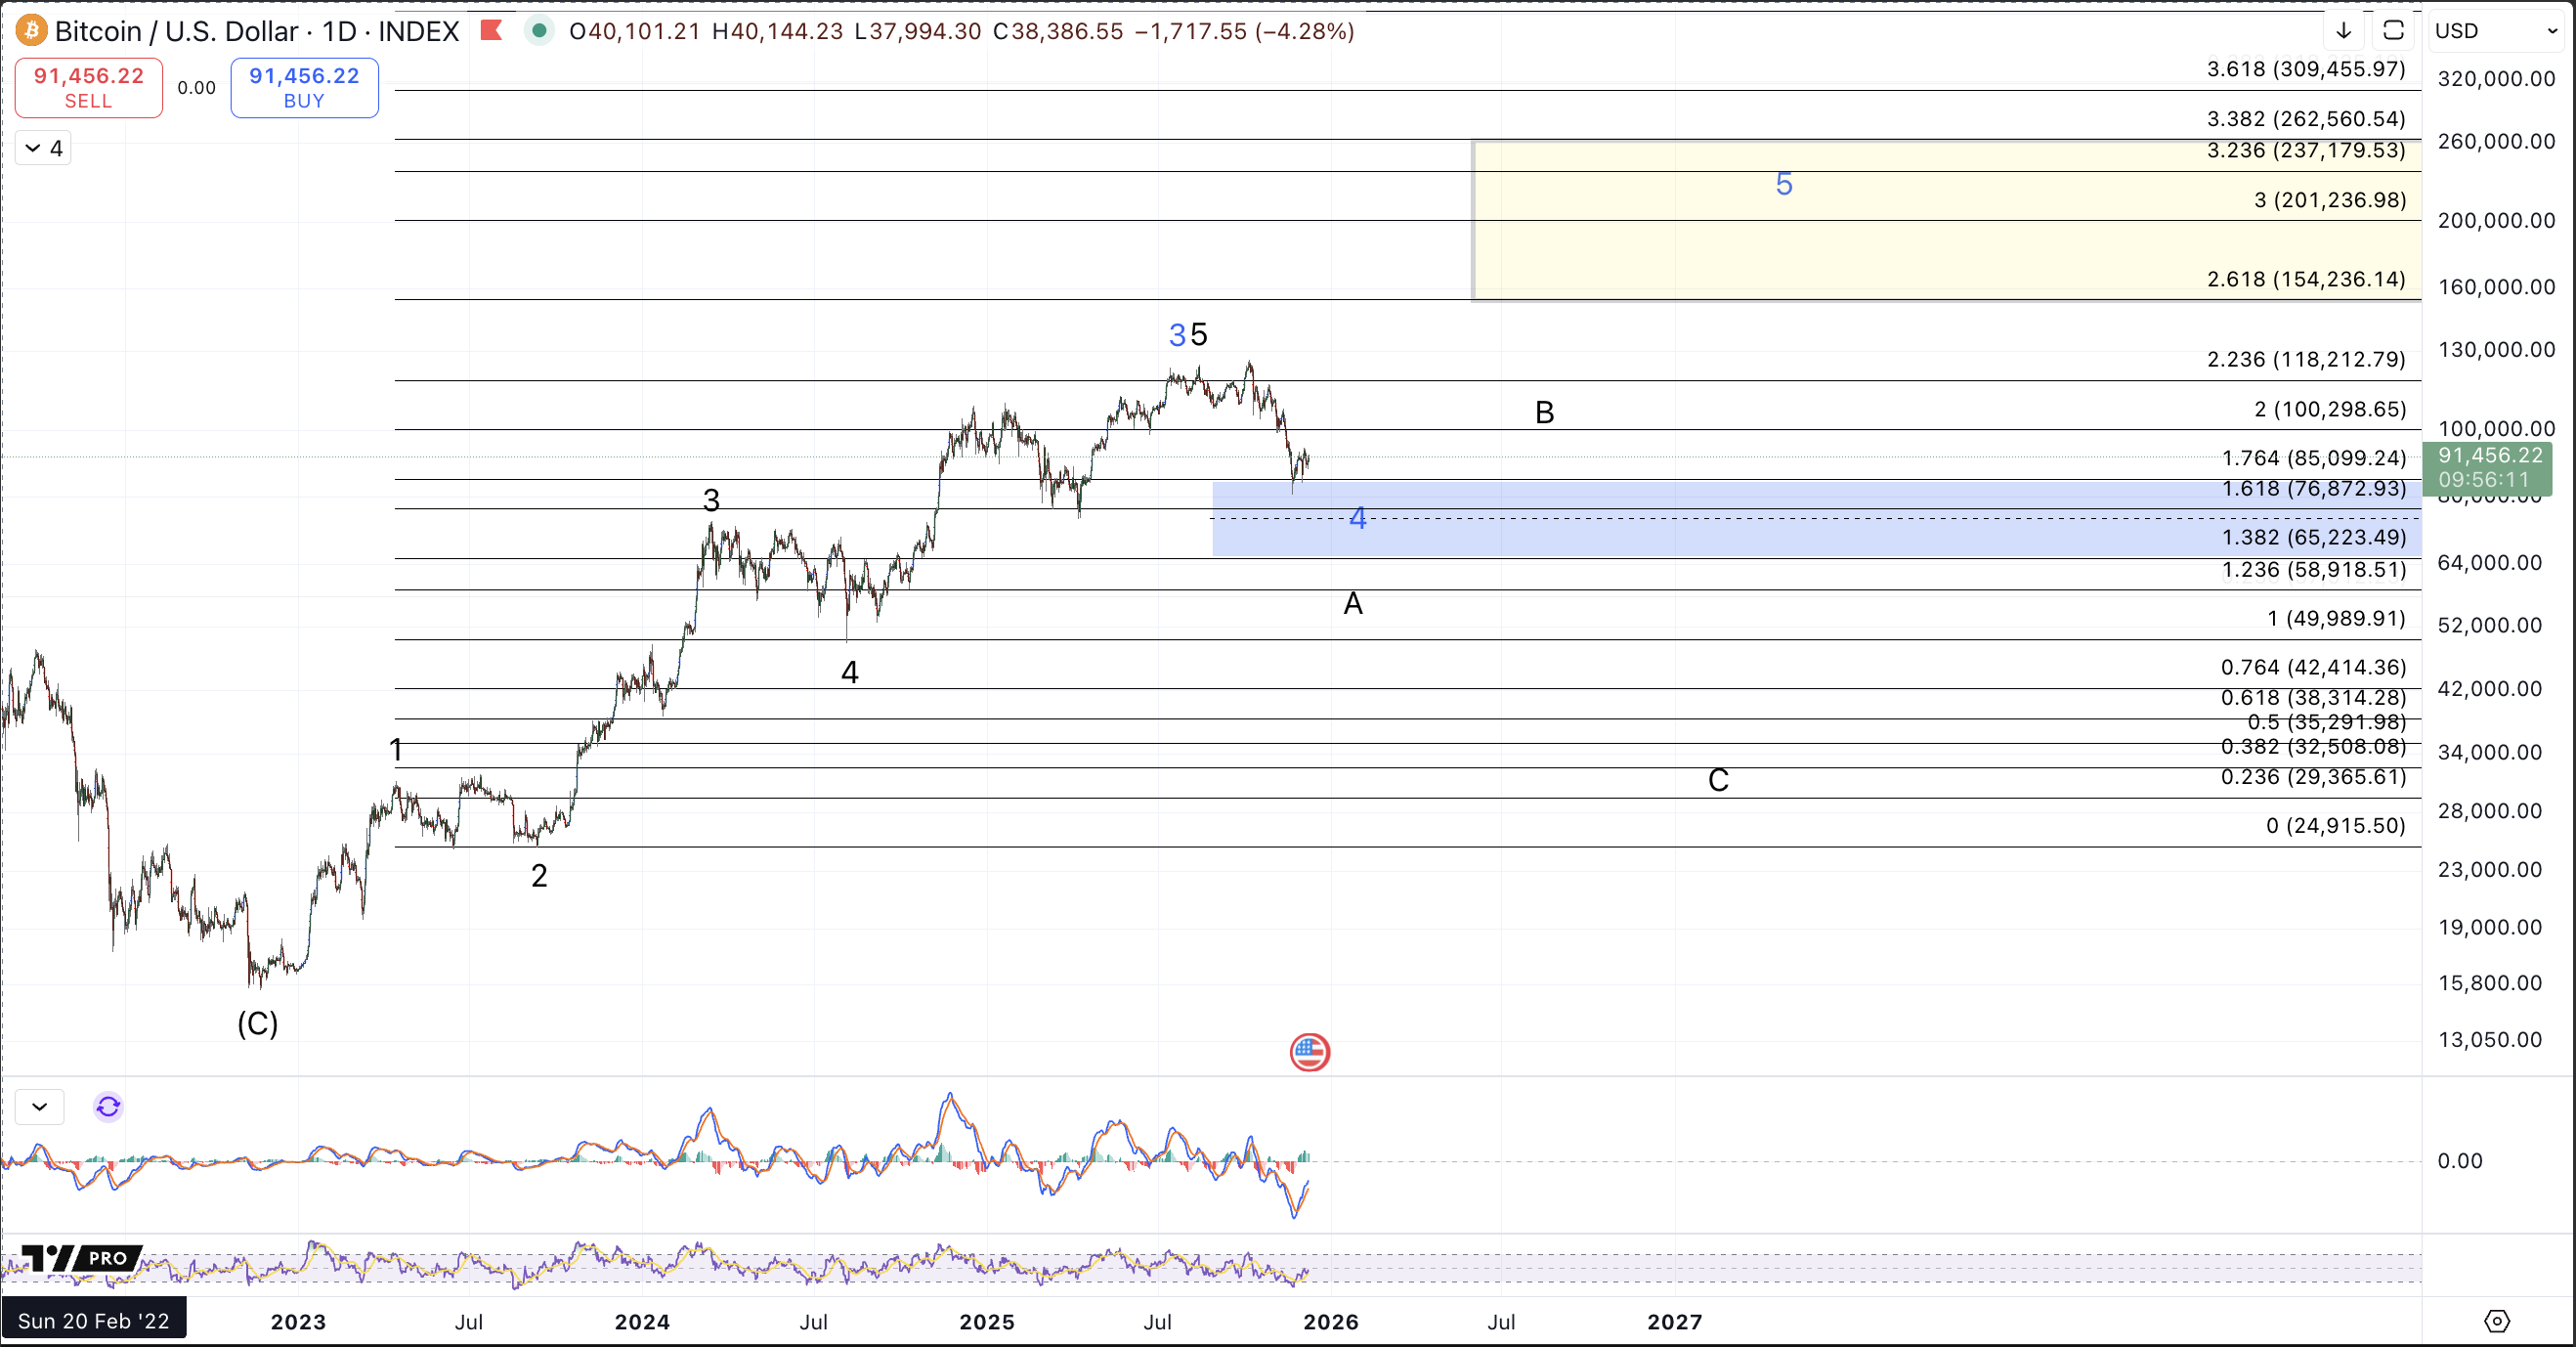
Task: Click the TradingView PRO logo
Action: pyautogui.click(x=80, y=1258)
